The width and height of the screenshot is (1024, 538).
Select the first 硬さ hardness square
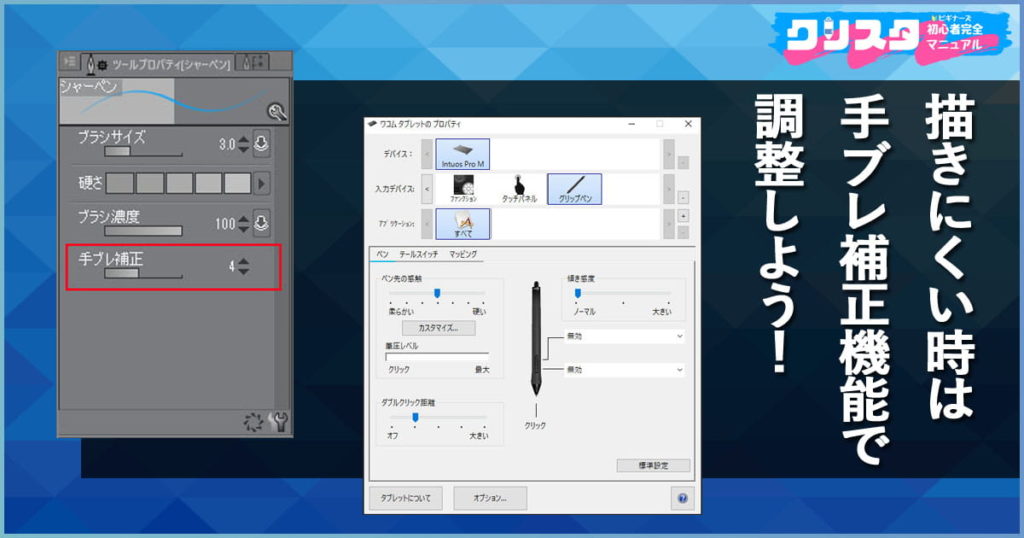click(x=120, y=183)
